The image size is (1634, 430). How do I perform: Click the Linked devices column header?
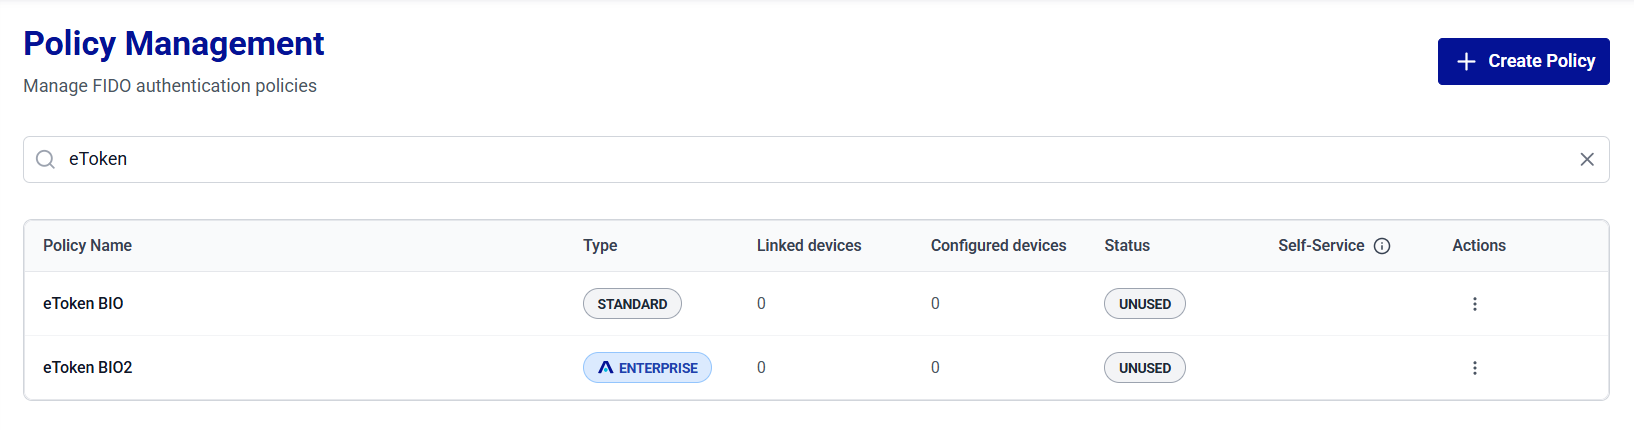pos(809,246)
